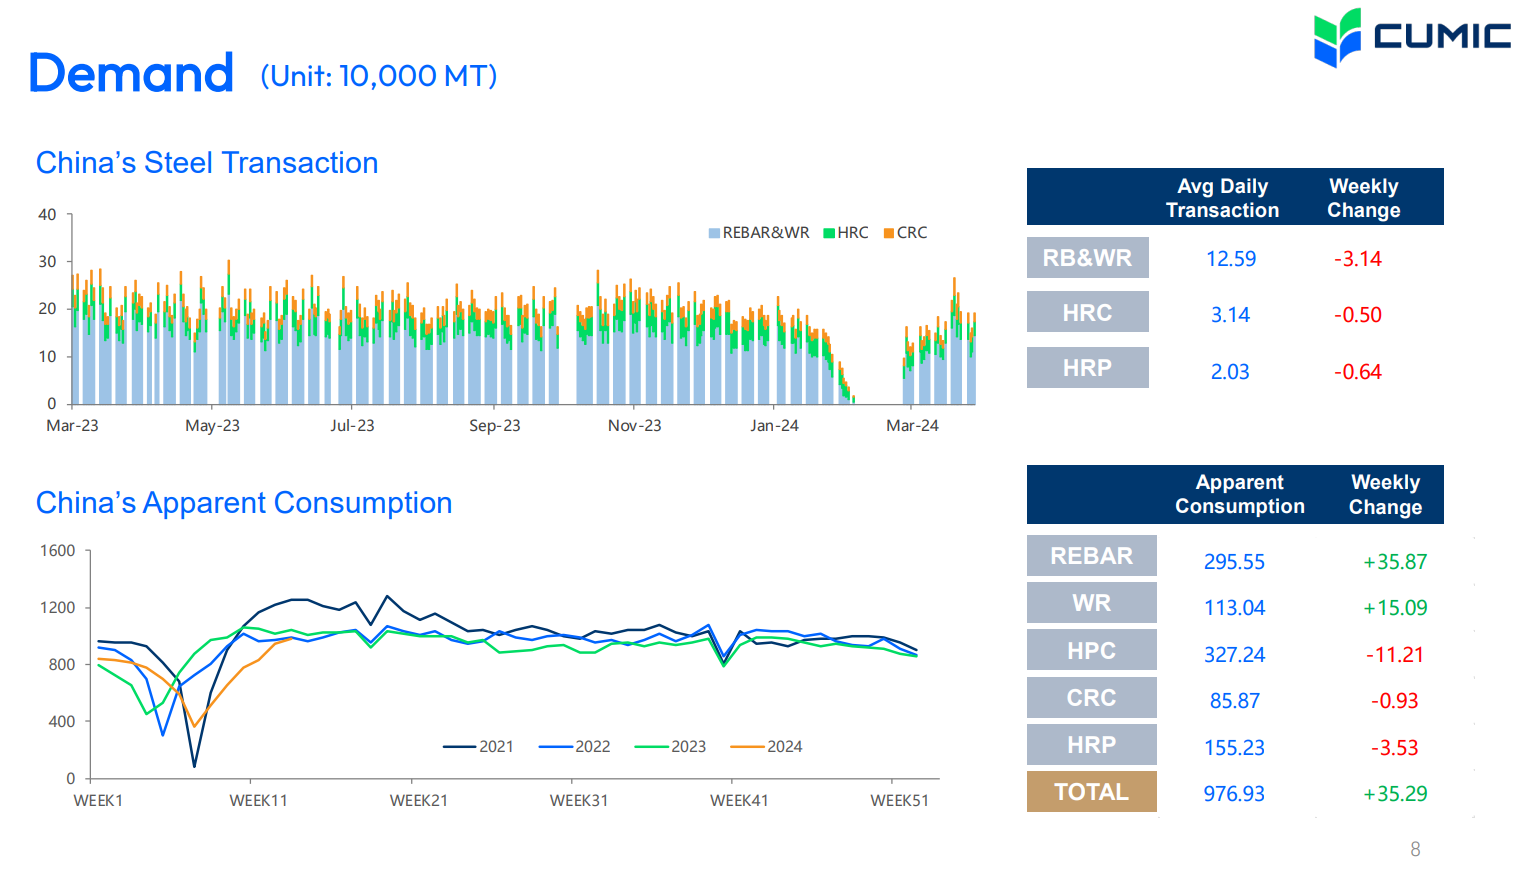
Task: Click the Demand slide heading
Action: [x=131, y=74]
